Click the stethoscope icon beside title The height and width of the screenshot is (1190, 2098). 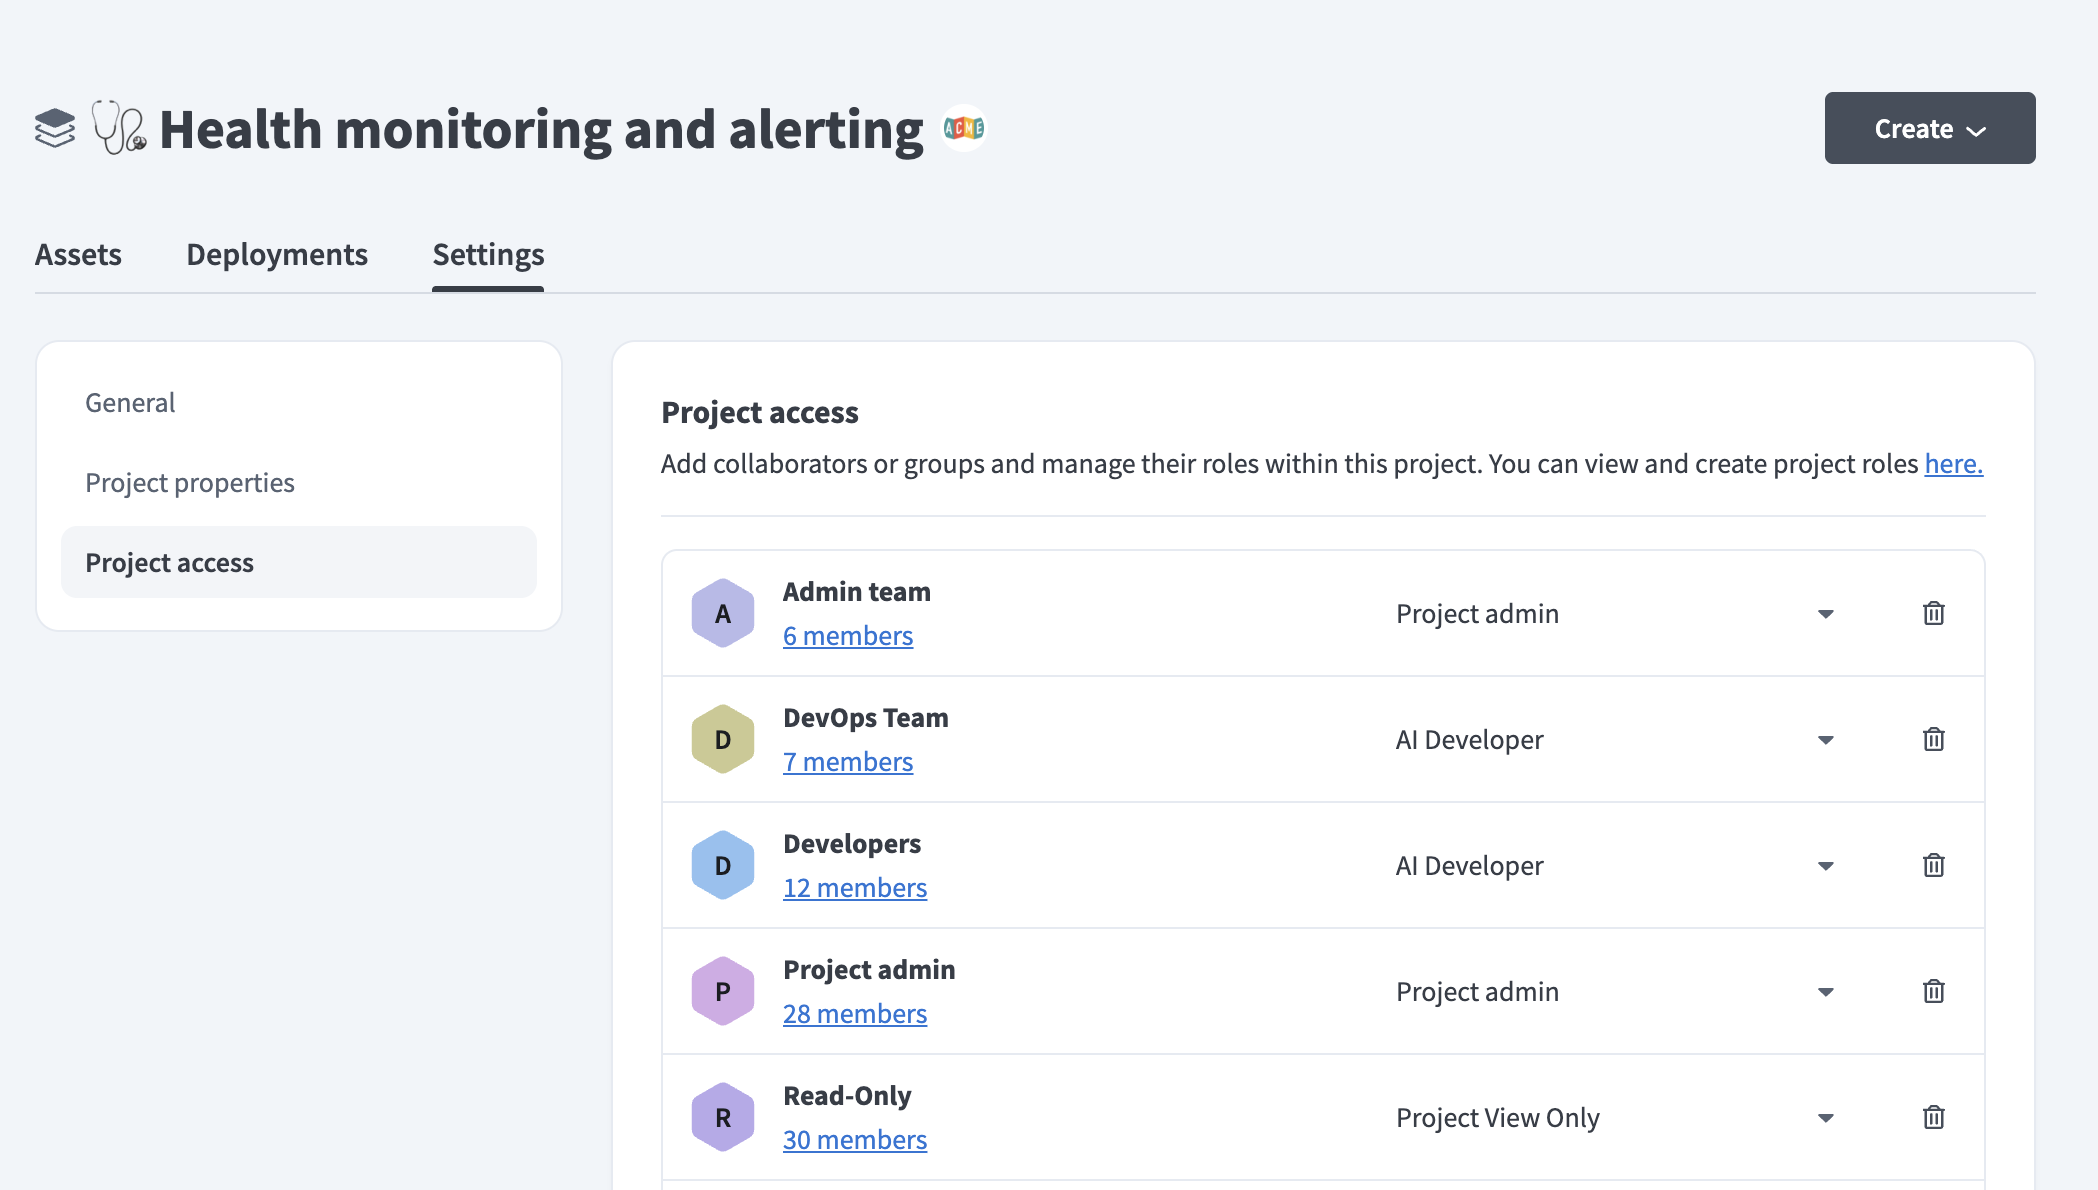pyautogui.click(x=119, y=128)
